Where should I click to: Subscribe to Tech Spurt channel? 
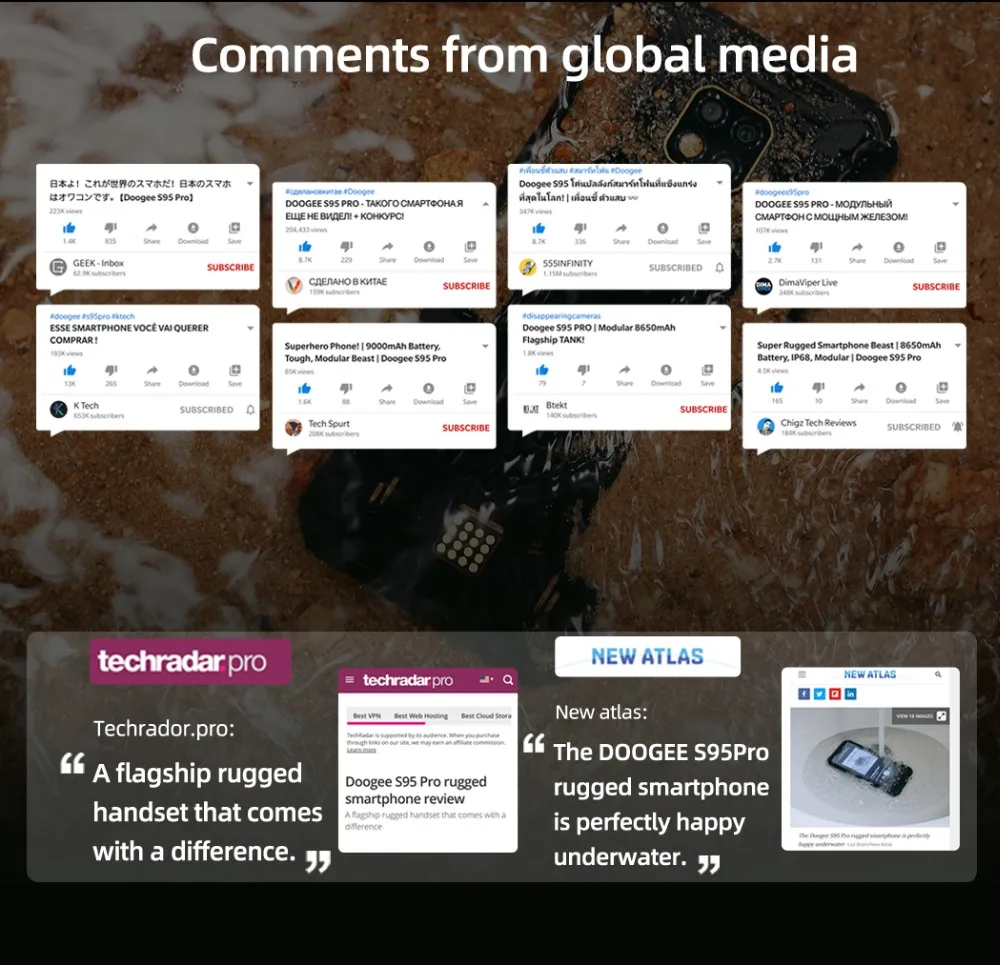point(466,428)
